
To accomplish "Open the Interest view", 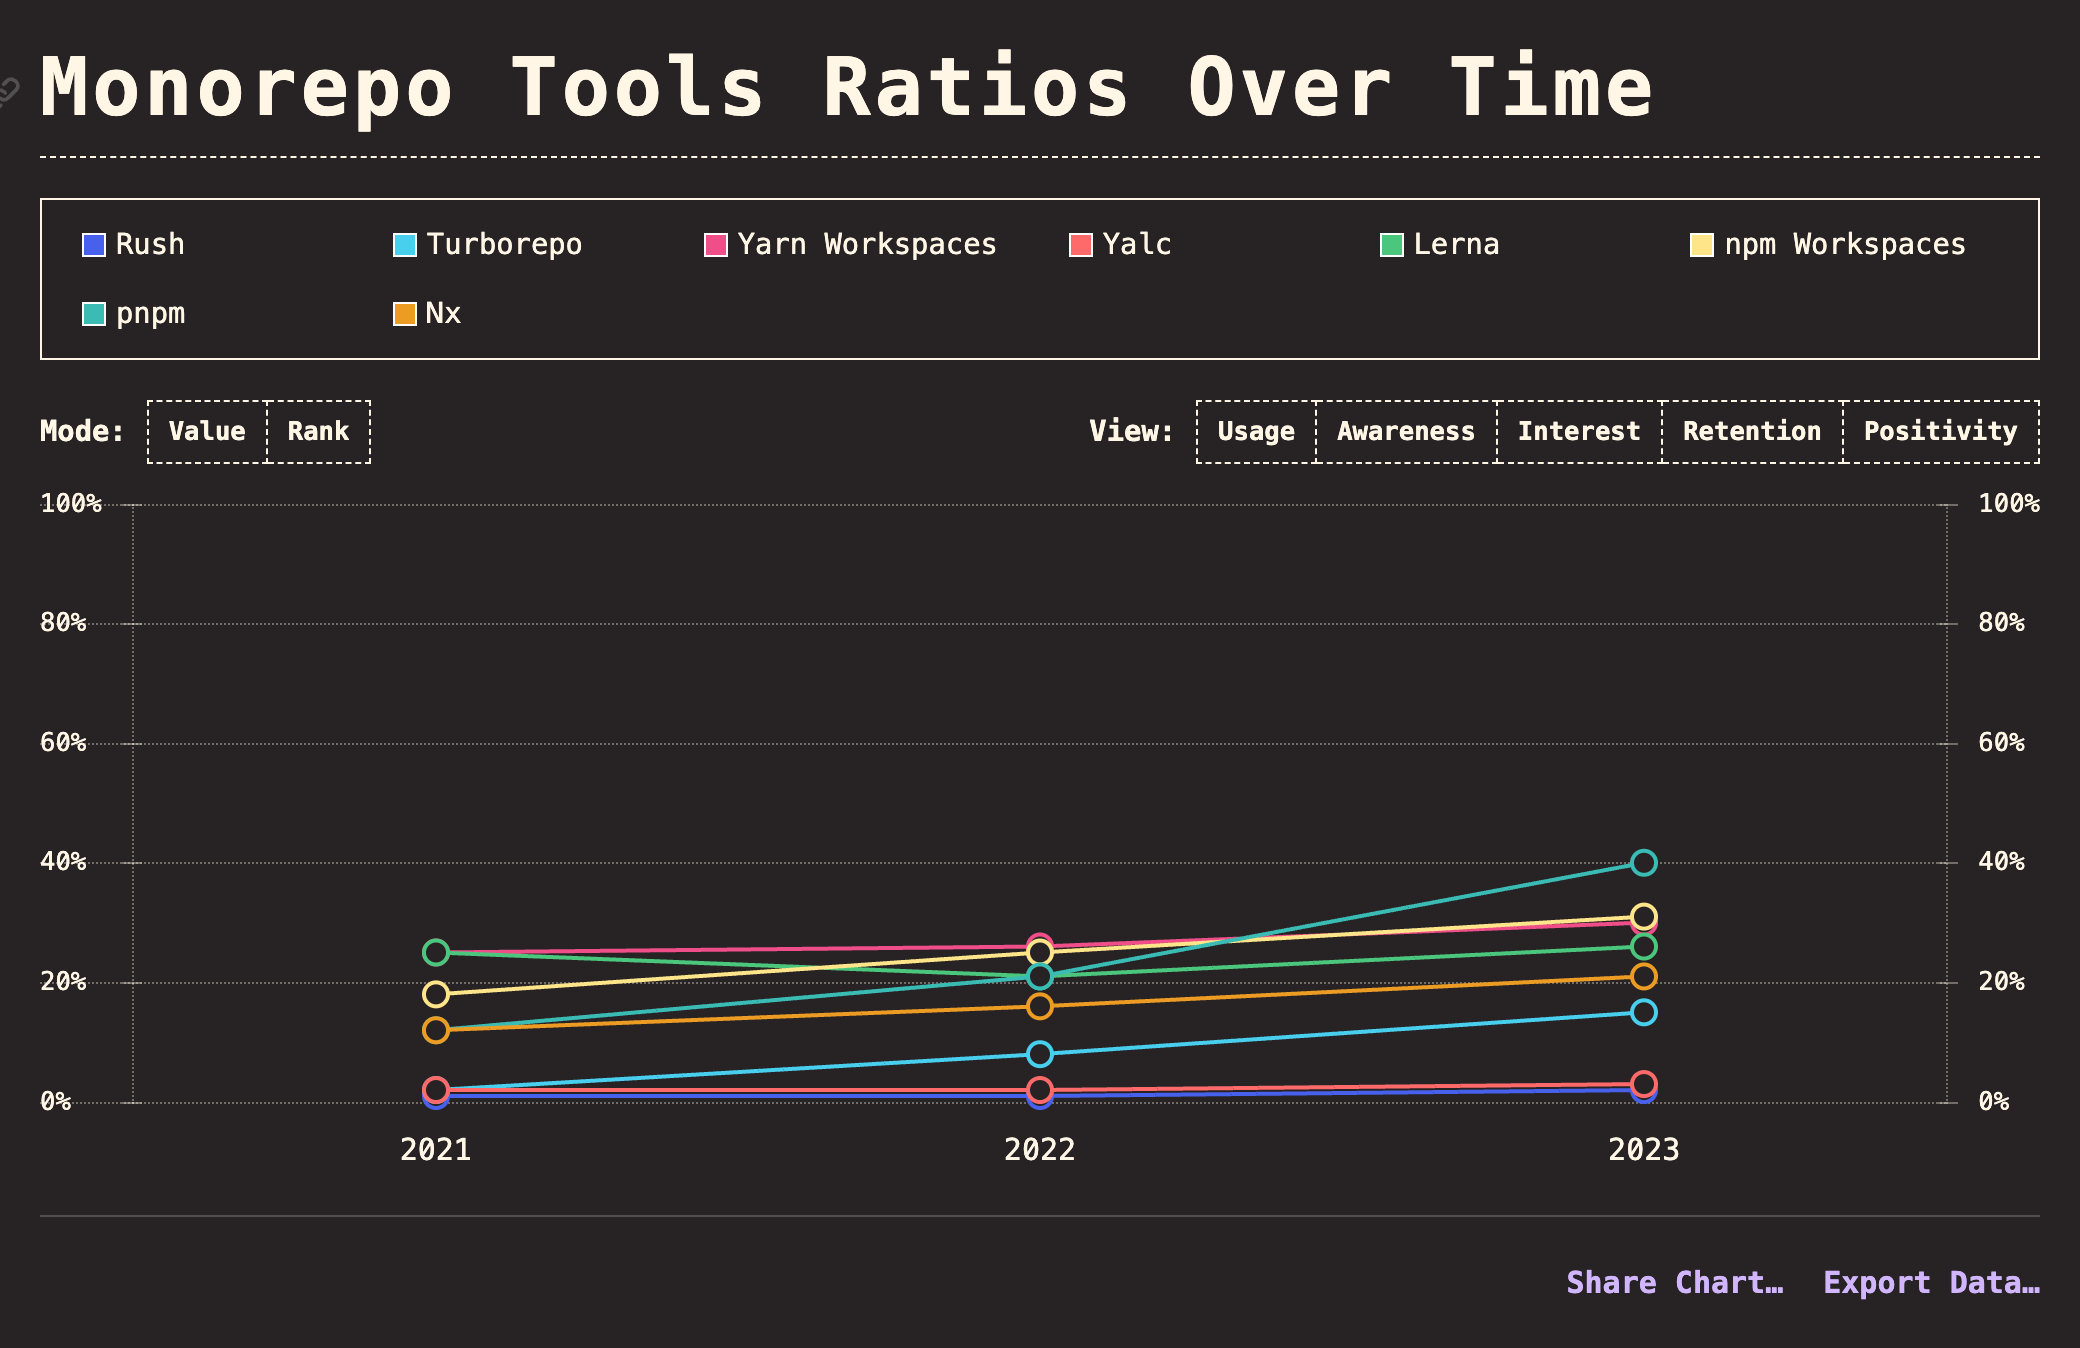I will pyautogui.click(x=1577, y=431).
